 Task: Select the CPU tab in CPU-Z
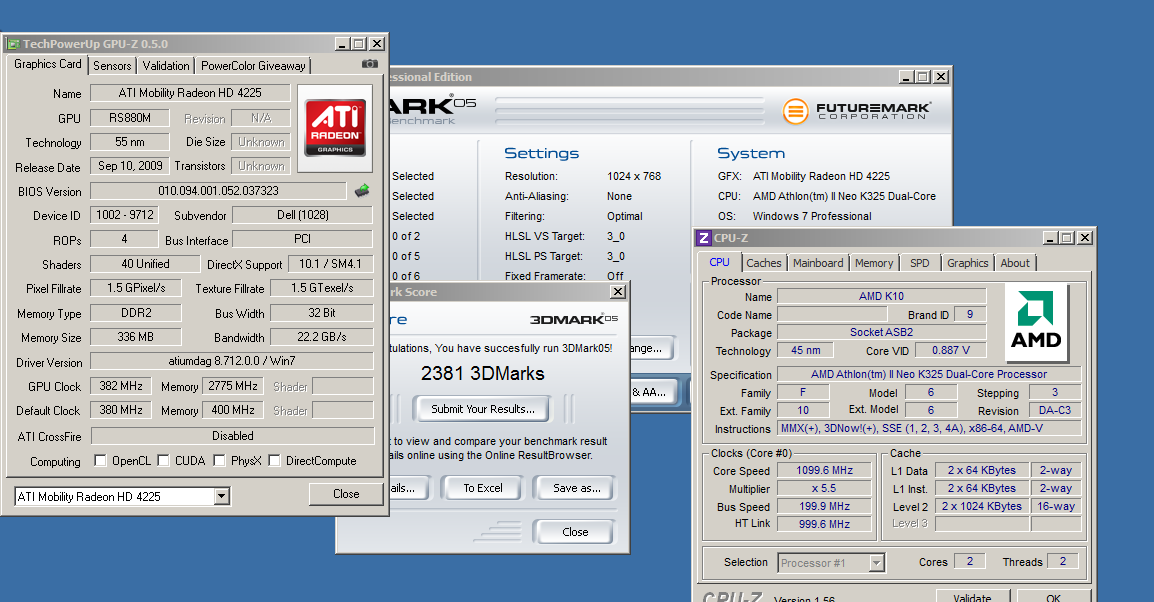719,262
